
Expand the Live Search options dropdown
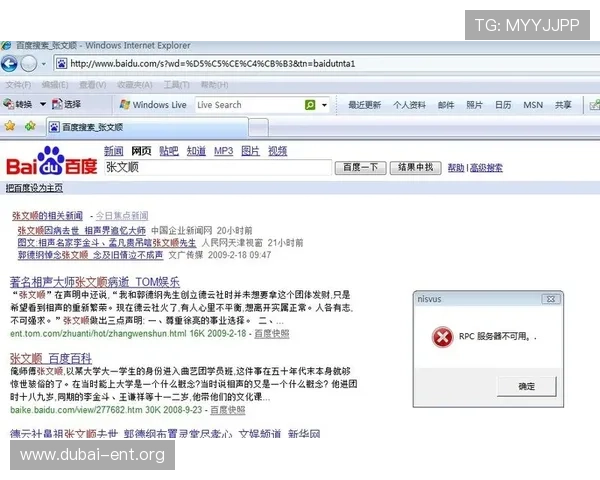coord(324,104)
